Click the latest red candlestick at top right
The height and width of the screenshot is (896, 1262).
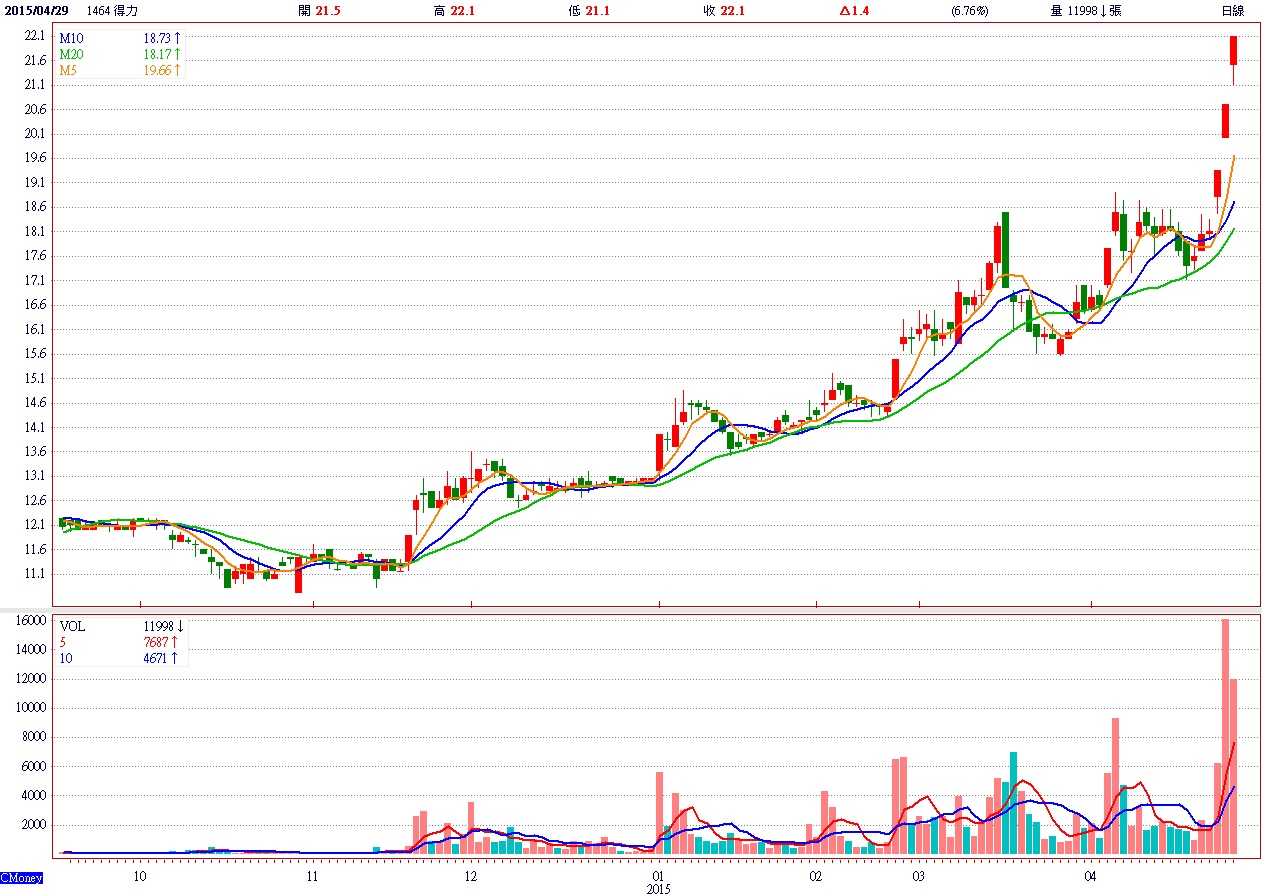[1234, 51]
